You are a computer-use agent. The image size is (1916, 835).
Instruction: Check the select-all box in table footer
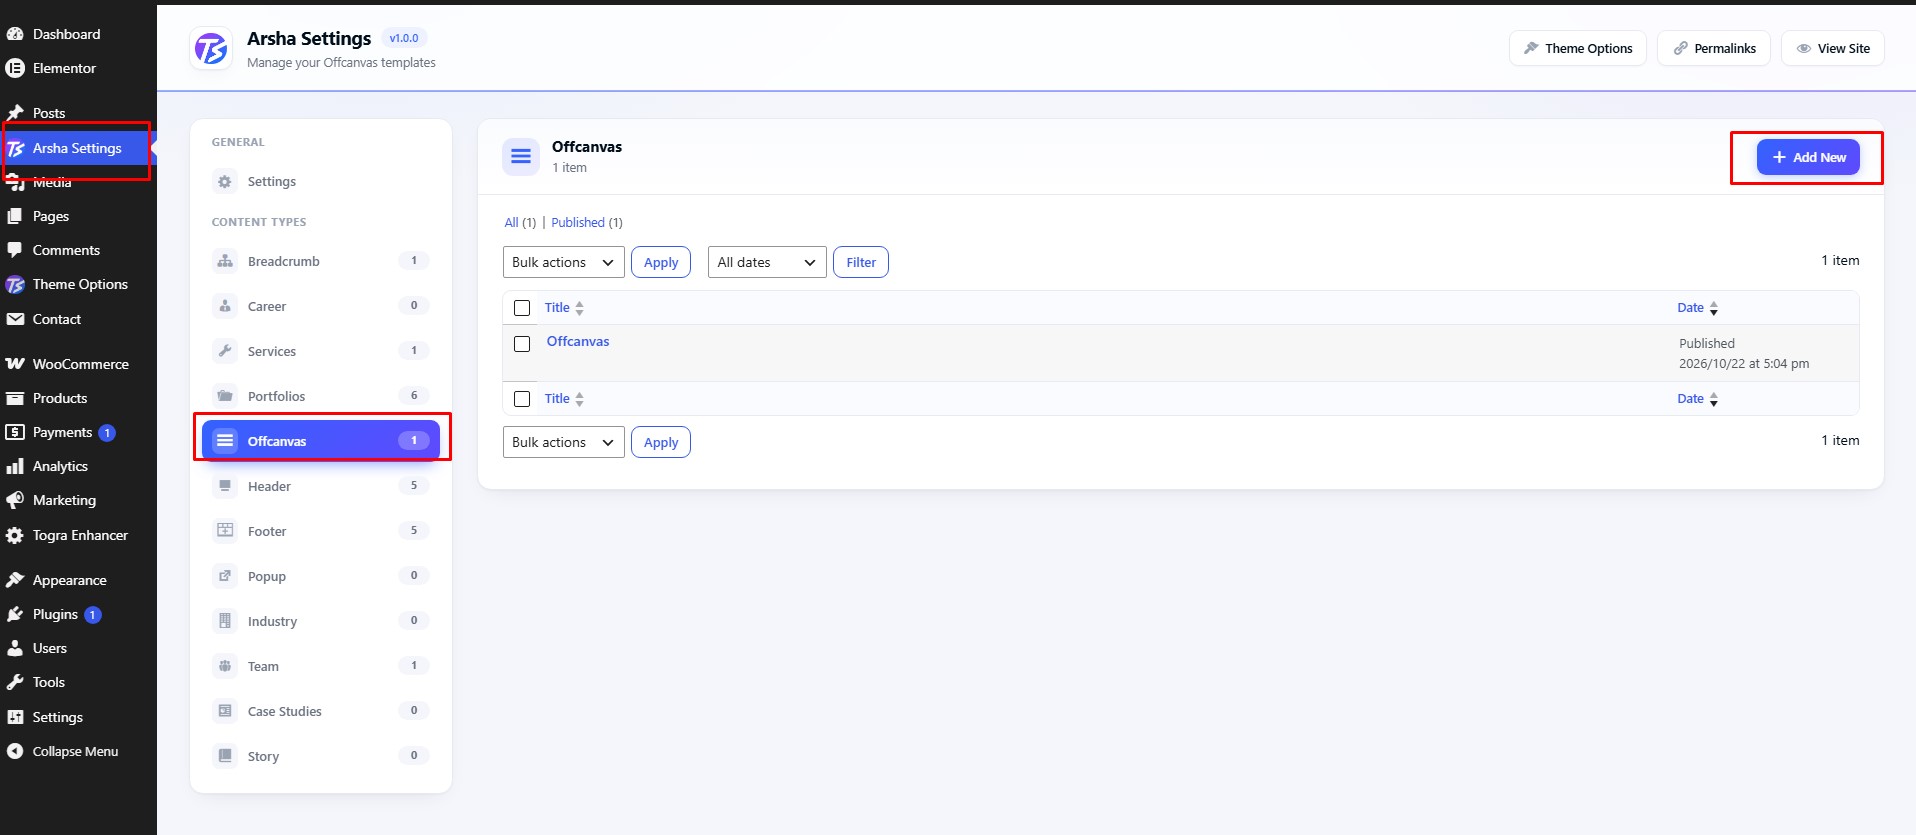(x=522, y=399)
